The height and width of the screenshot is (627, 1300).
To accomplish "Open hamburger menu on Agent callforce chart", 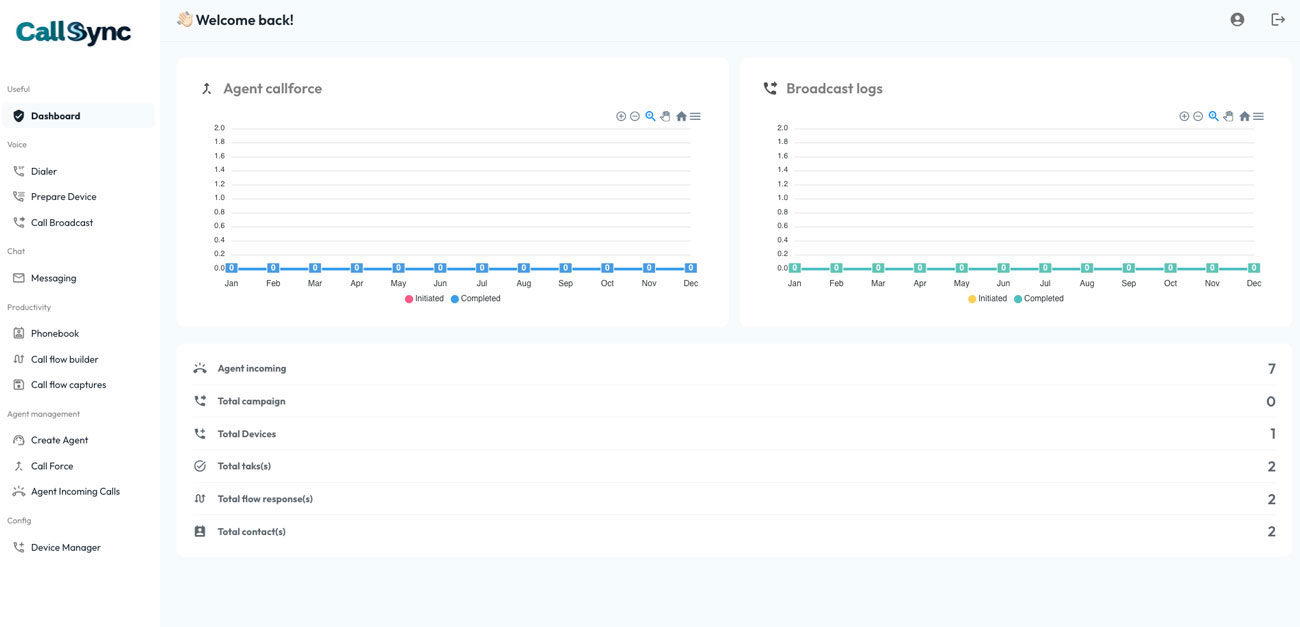I will pos(695,117).
